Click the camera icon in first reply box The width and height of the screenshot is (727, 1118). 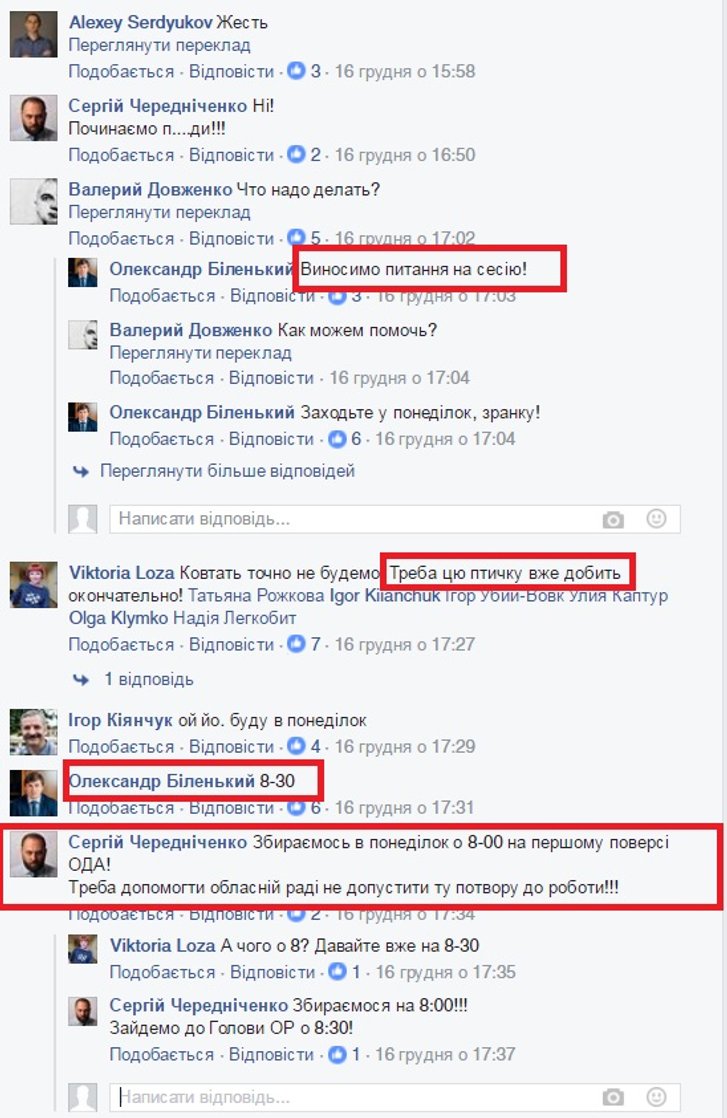(612, 520)
